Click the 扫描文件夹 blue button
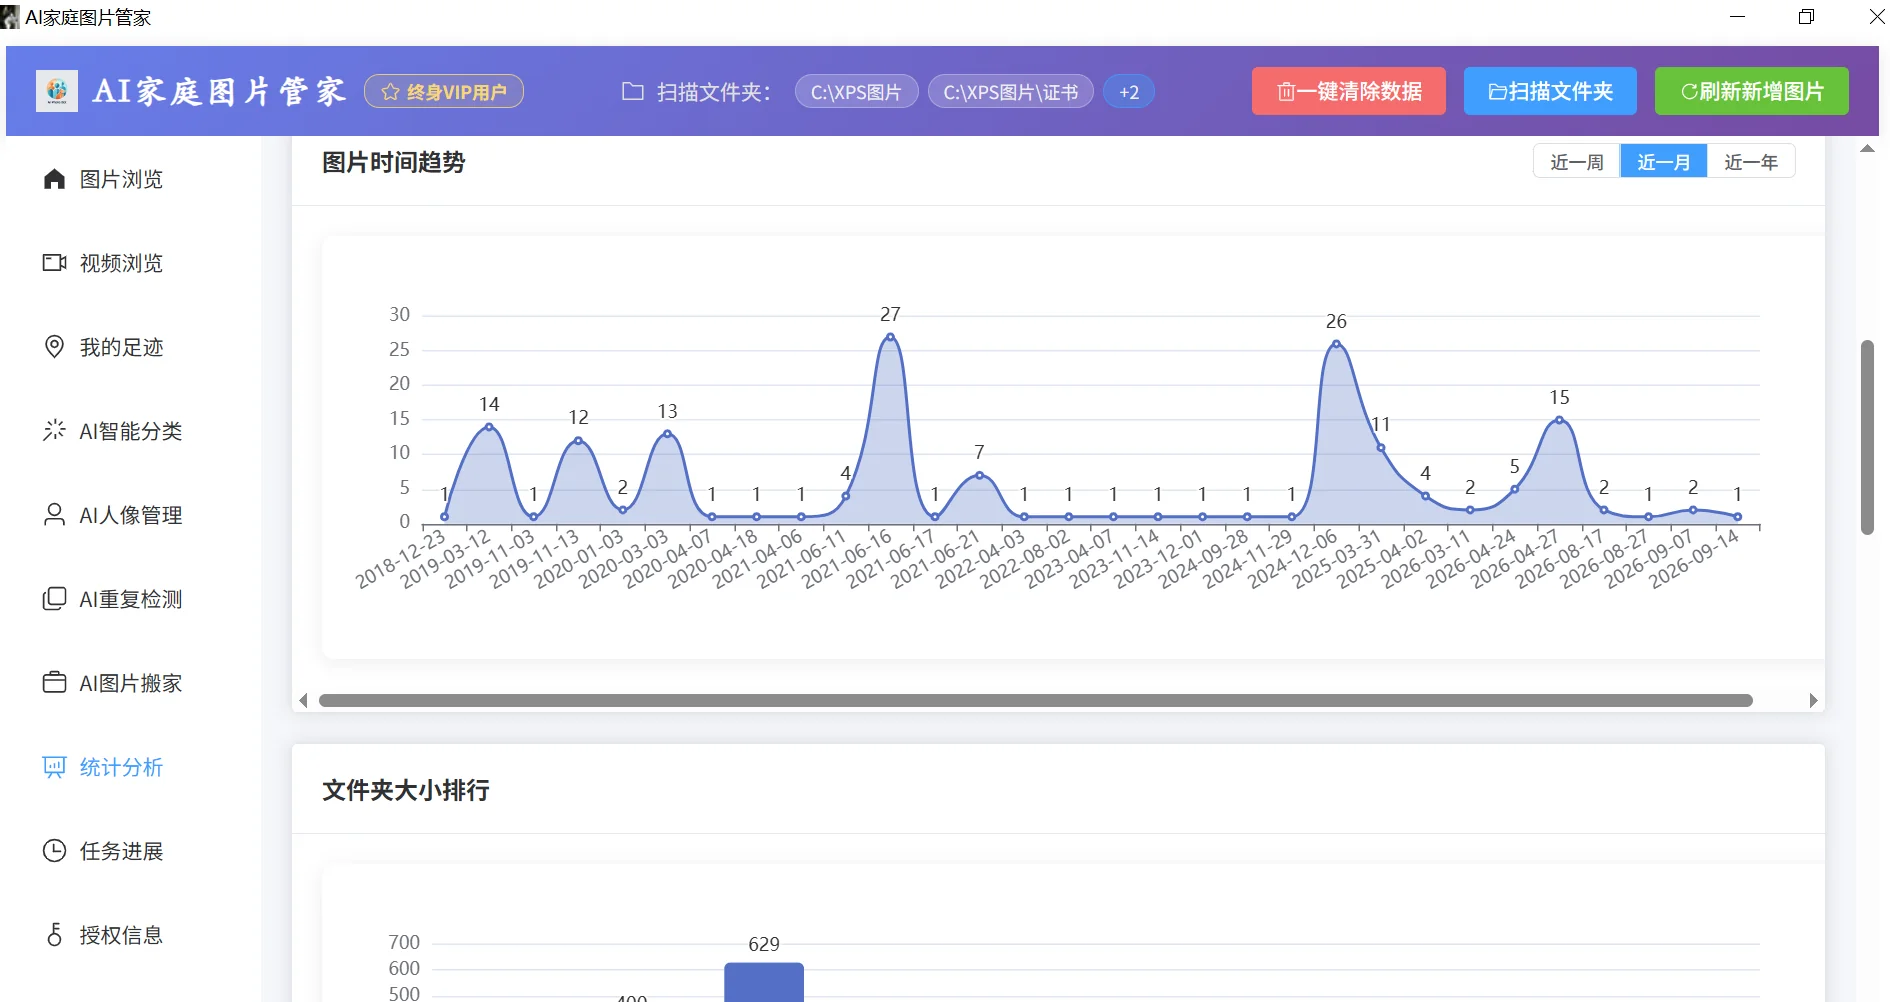 (1550, 91)
